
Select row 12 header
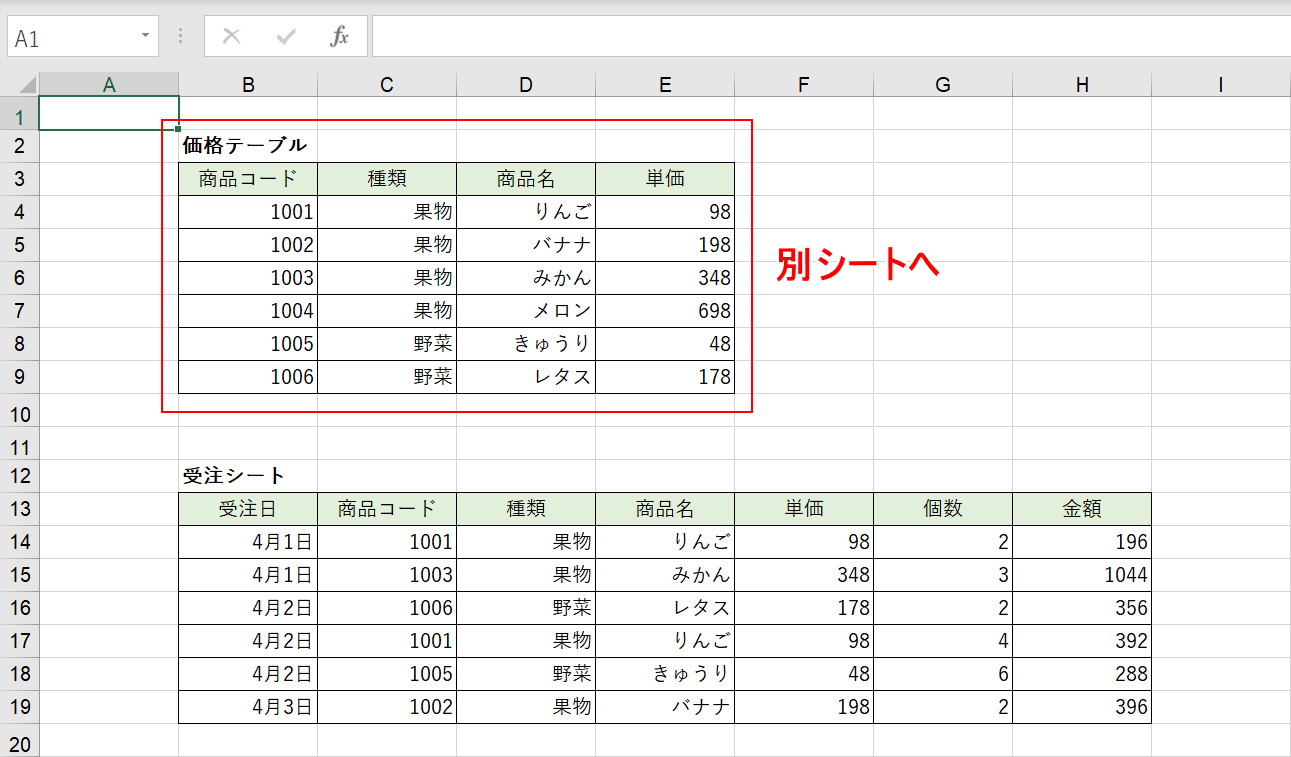click(20, 474)
